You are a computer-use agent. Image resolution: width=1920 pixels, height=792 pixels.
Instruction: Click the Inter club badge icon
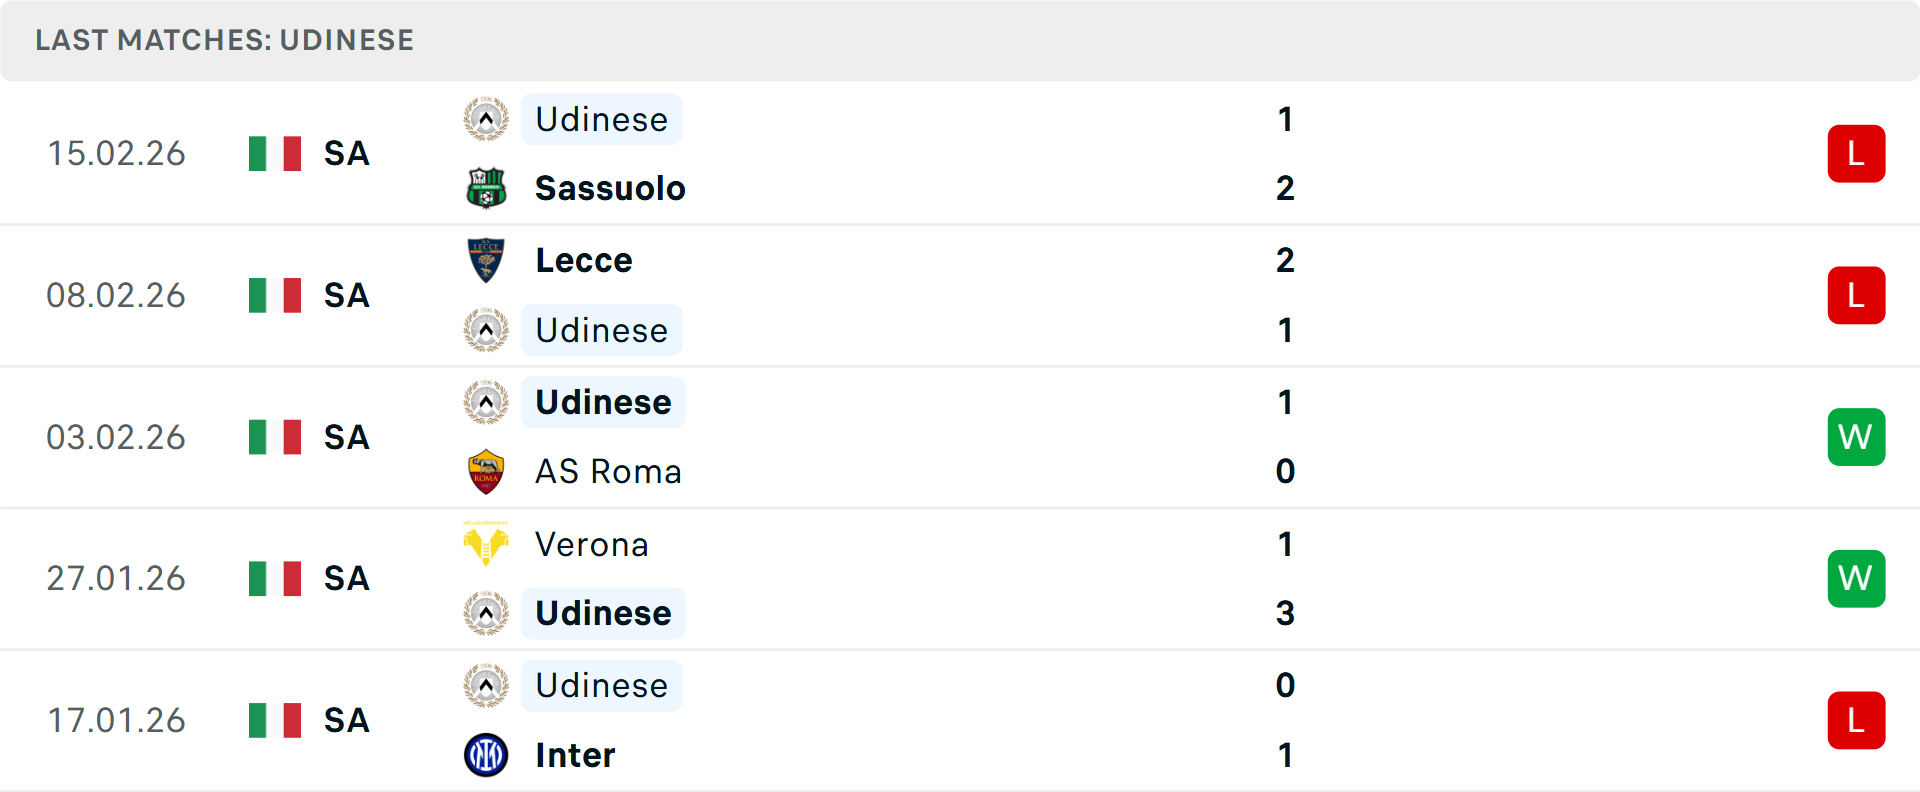(486, 755)
